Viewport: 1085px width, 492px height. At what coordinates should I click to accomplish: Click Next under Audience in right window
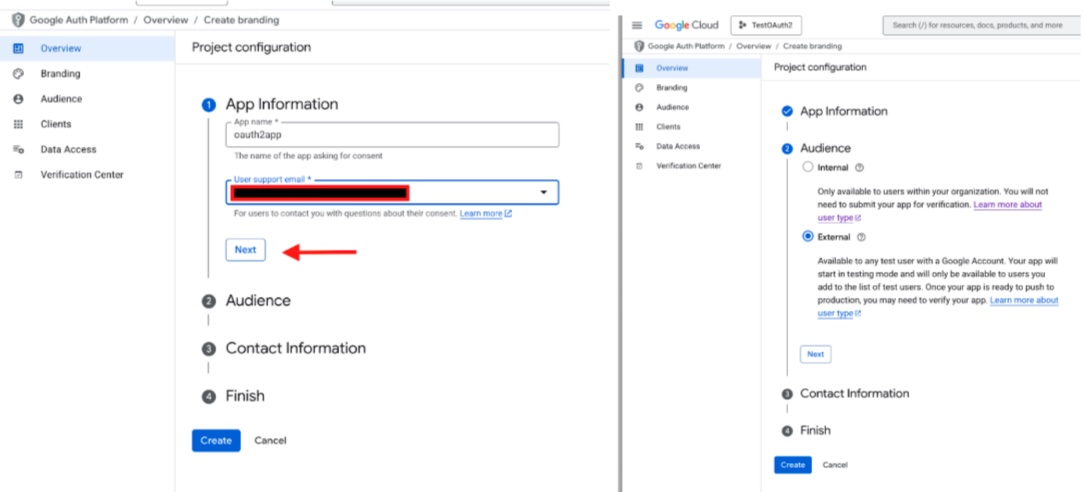click(x=816, y=354)
